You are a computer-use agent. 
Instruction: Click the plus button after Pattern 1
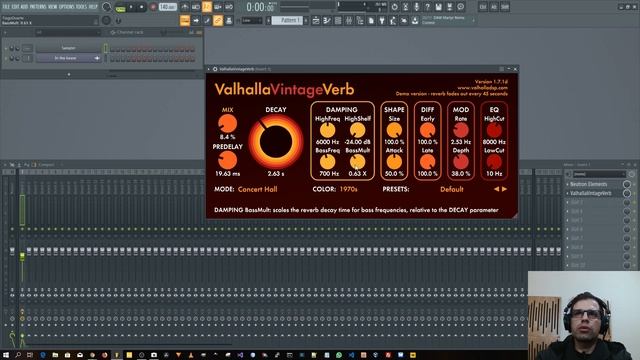point(306,20)
